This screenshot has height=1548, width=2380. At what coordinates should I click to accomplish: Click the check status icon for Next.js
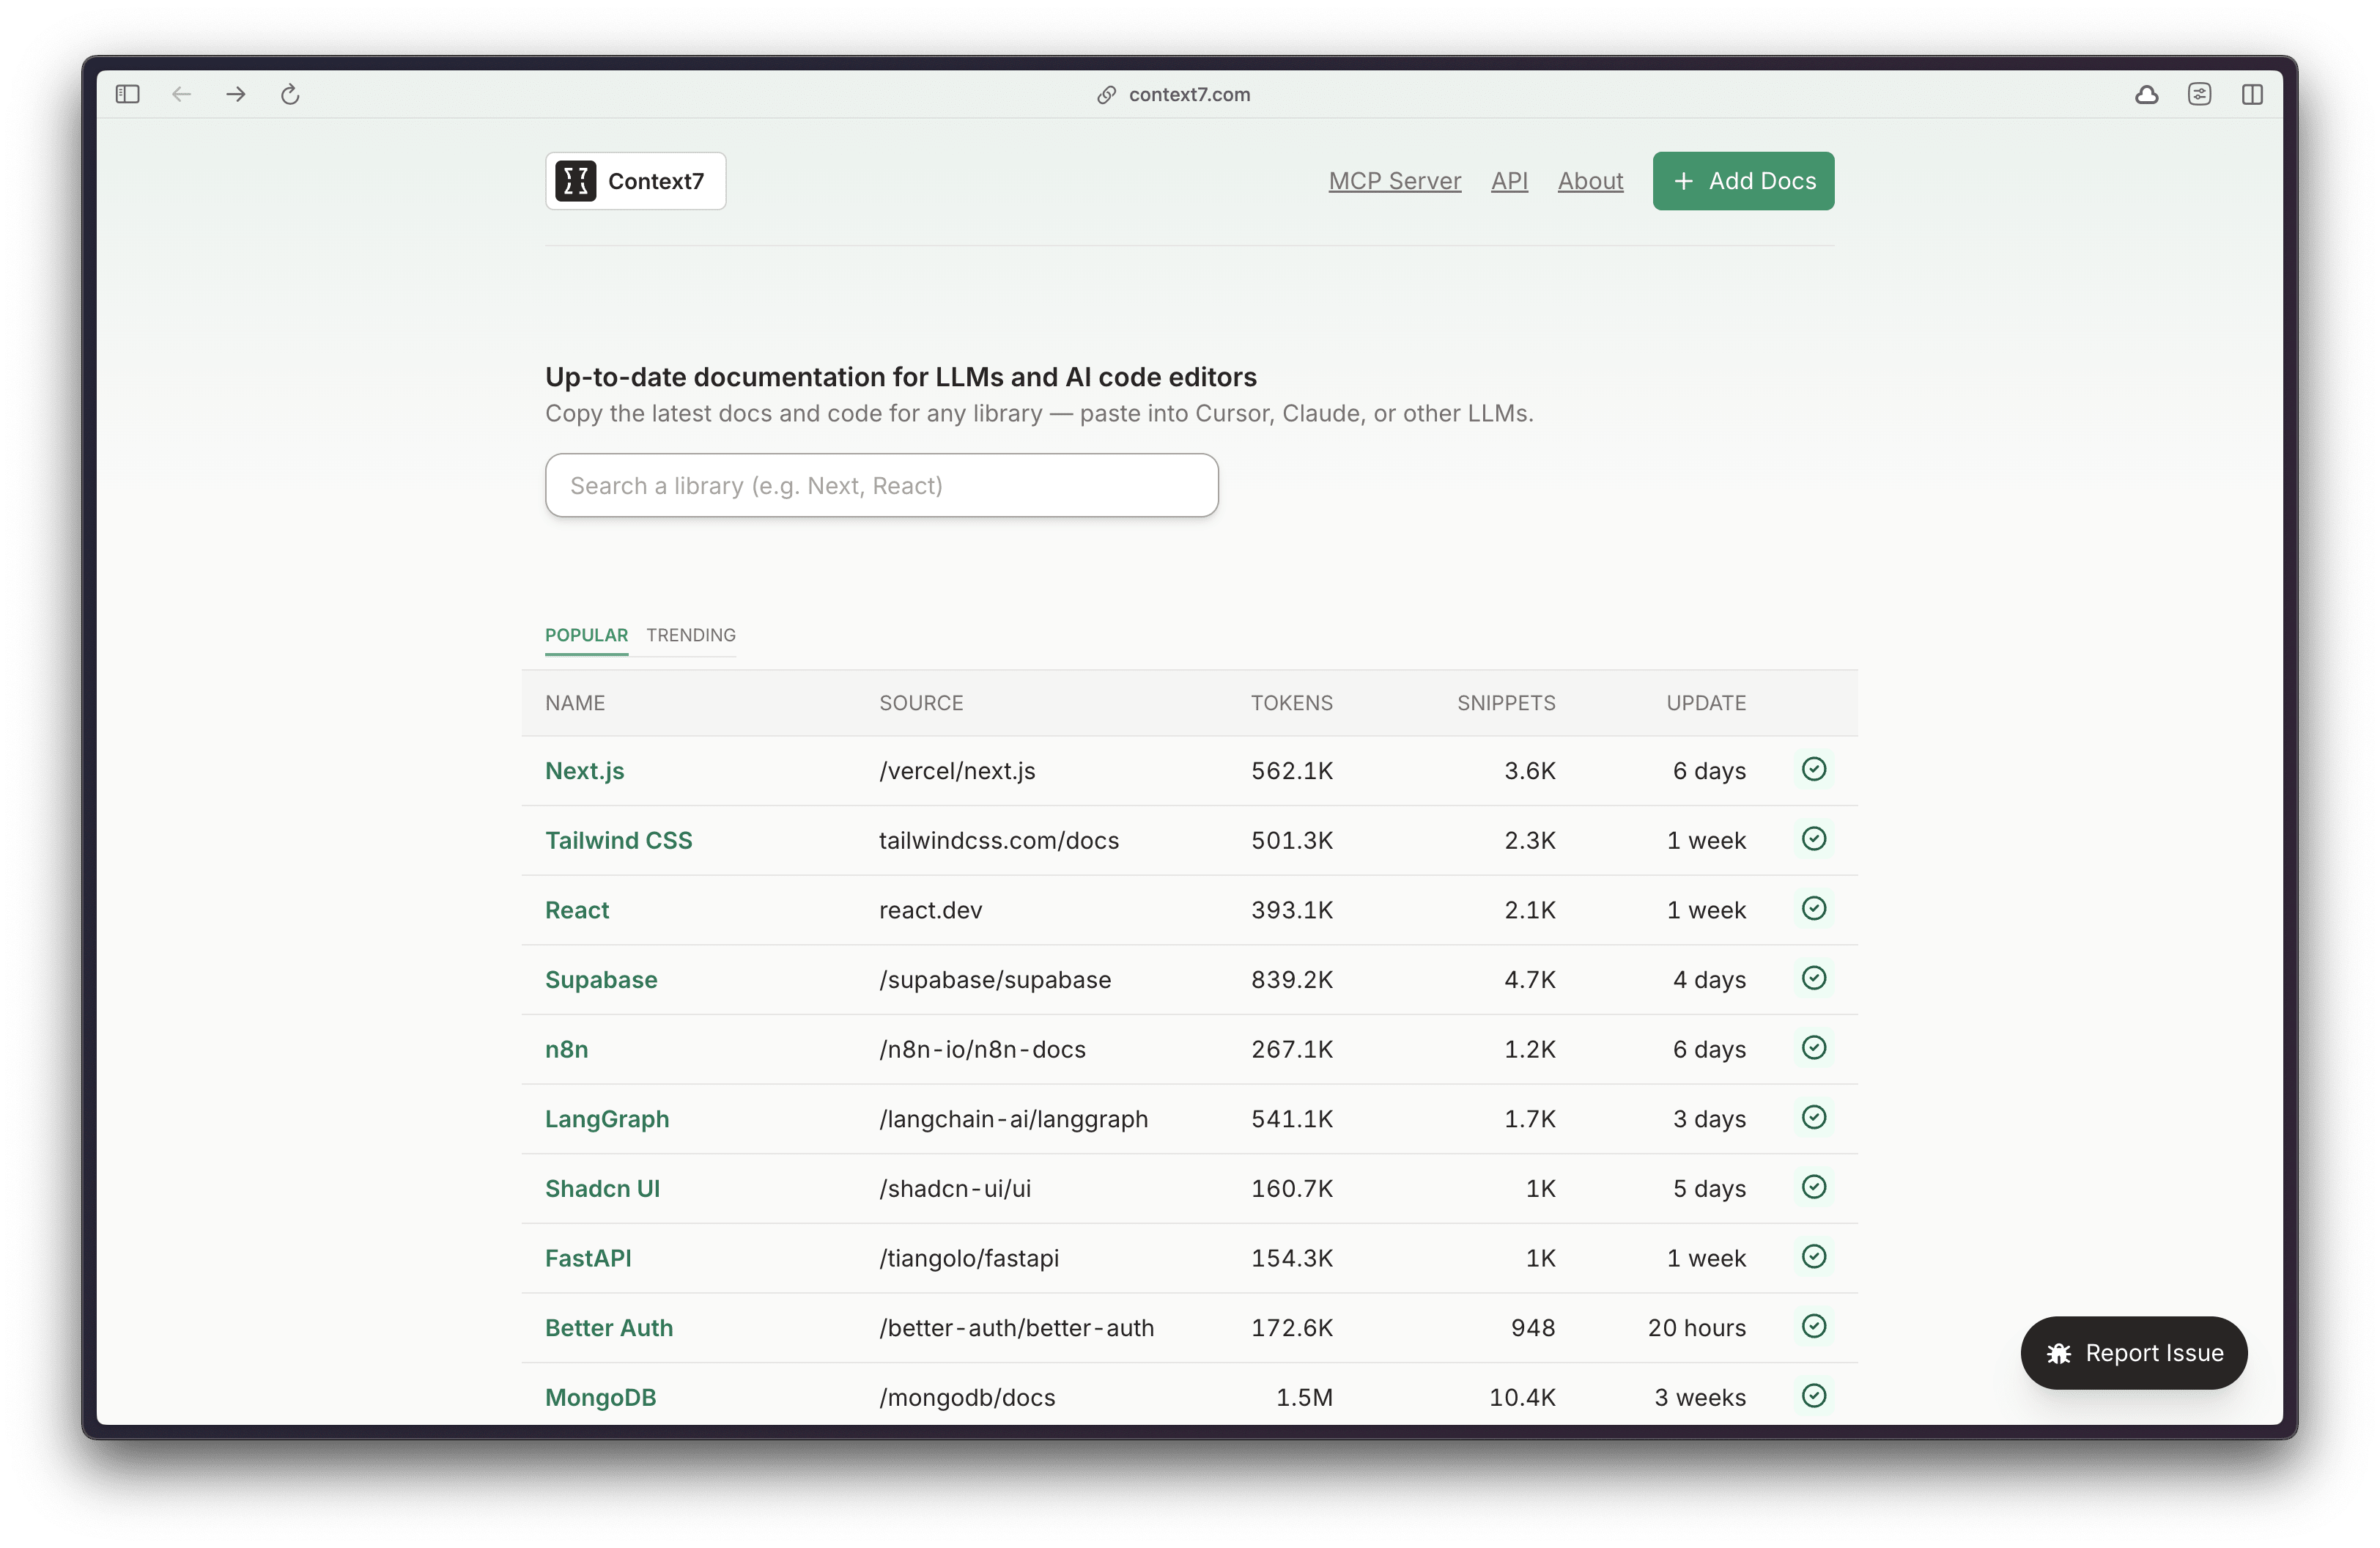click(1814, 769)
